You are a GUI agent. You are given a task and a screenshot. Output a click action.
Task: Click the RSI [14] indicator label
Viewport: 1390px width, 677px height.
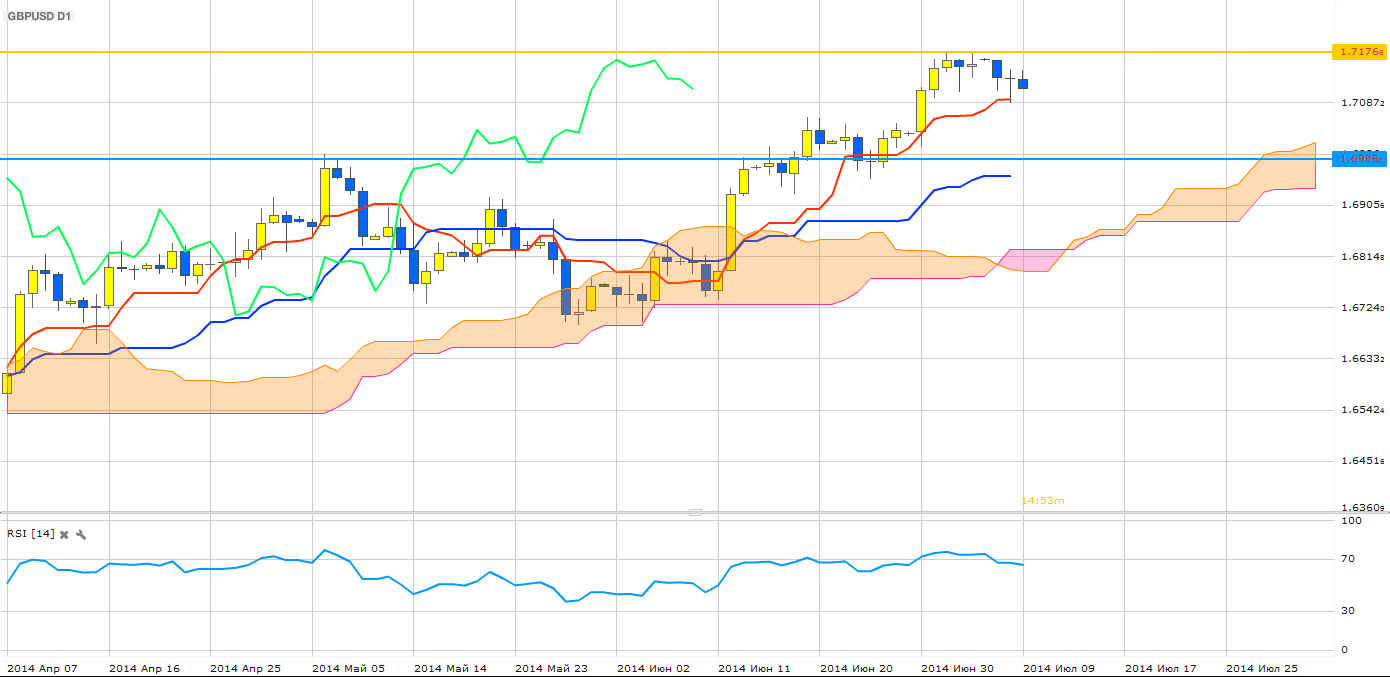click(x=30, y=534)
